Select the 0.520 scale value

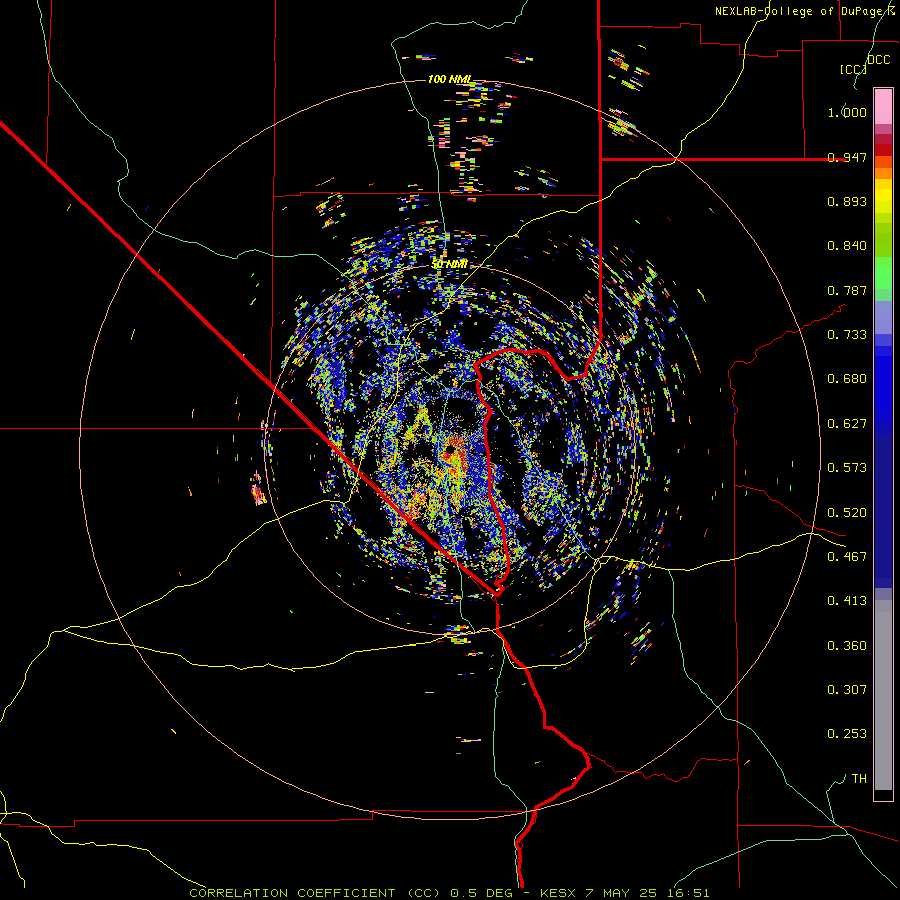click(847, 513)
